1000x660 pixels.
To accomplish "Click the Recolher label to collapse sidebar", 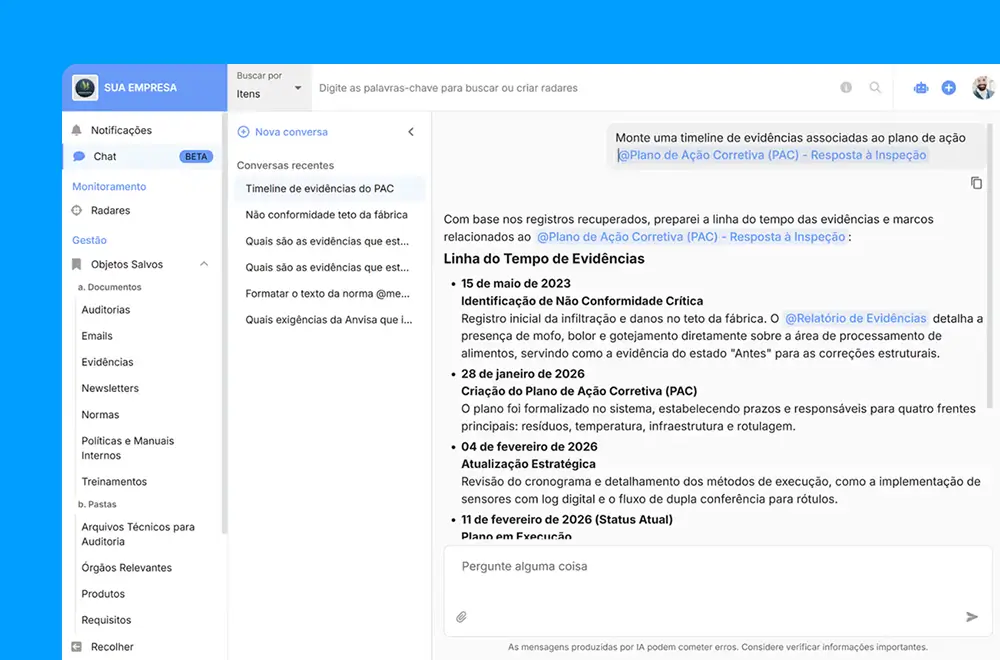I will (112, 647).
